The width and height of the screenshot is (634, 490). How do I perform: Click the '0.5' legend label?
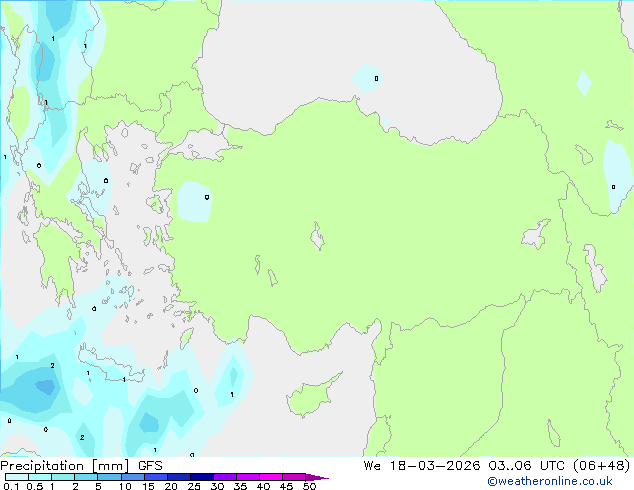point(35,486)
